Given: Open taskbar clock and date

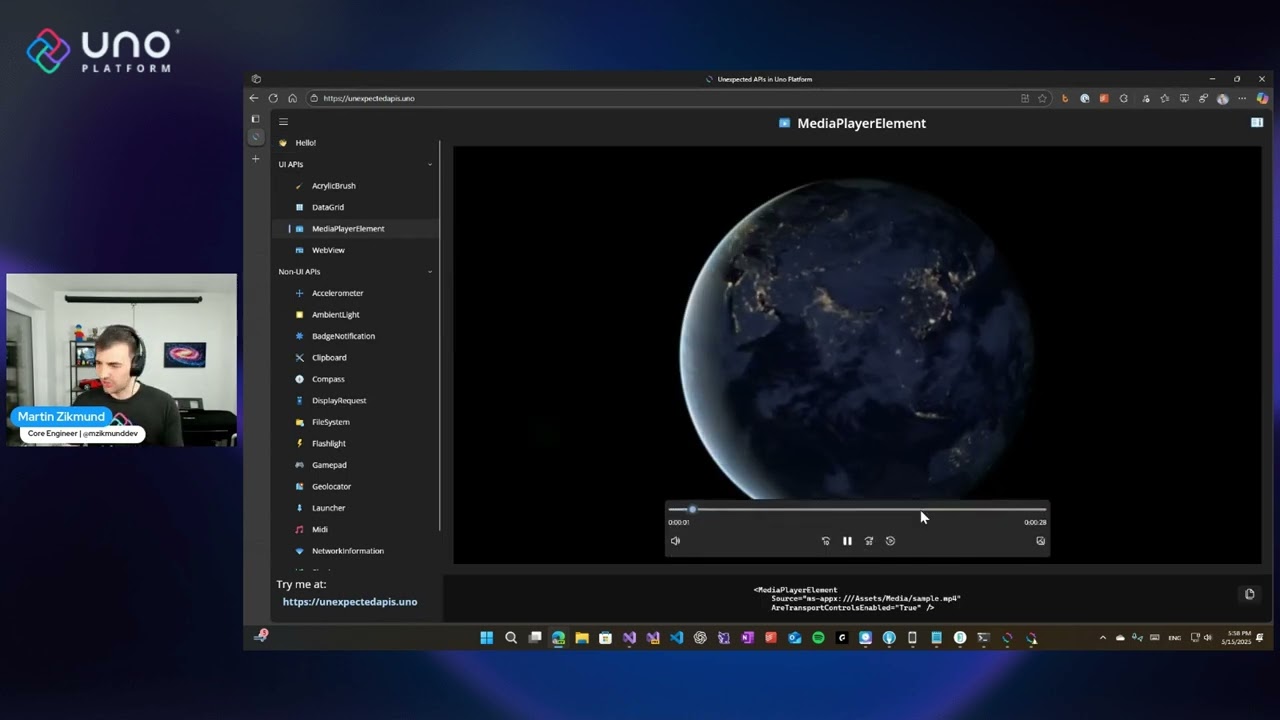Looking at the screenshot, I should pyautogui.click(x=1236, y=638).
